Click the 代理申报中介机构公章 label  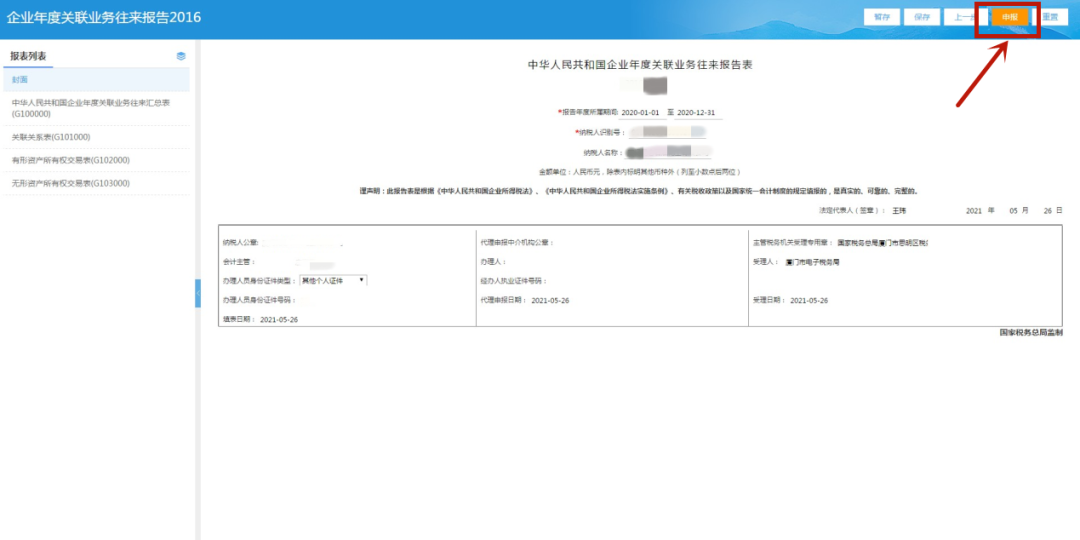[517, 242]
